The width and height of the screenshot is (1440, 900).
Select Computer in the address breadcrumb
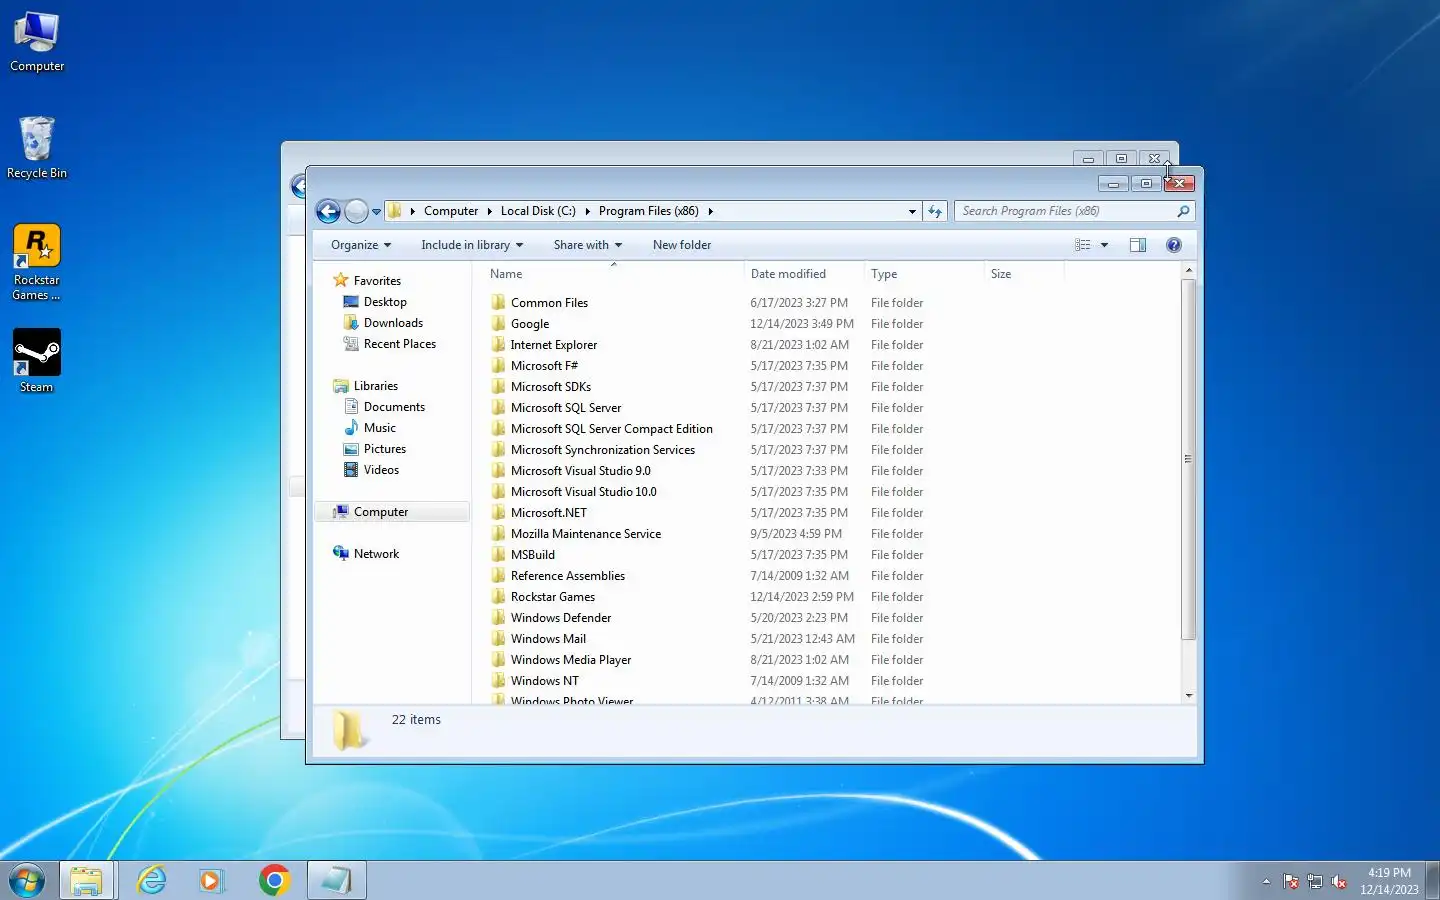point(451,211)
